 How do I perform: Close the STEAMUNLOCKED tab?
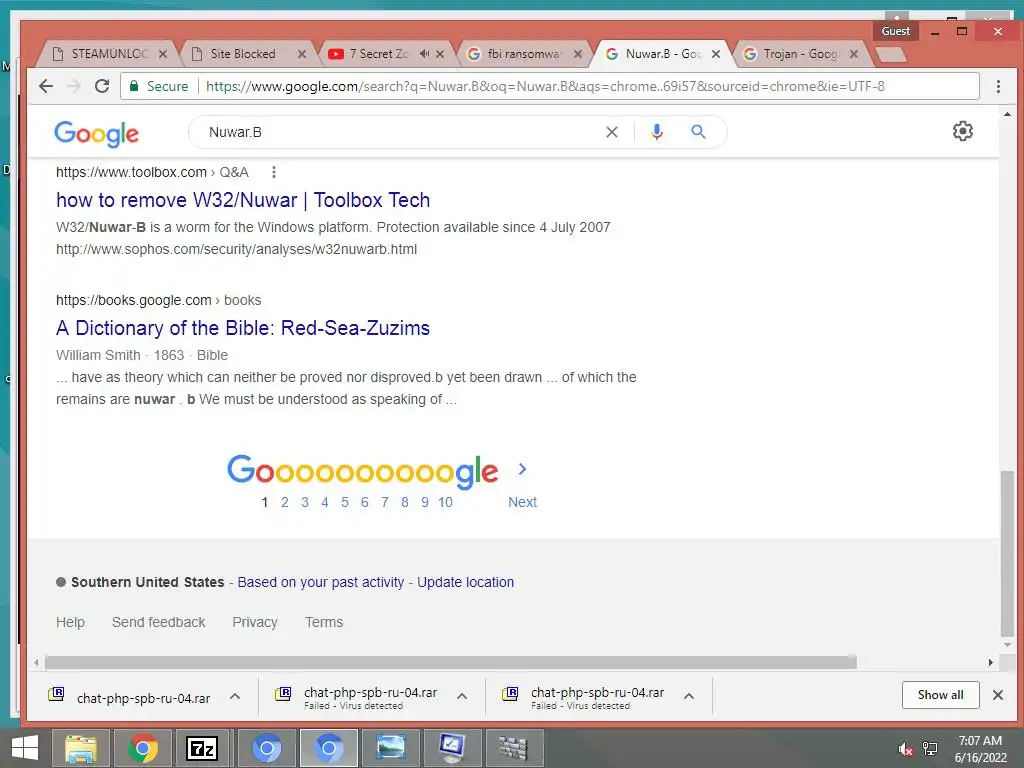tap(163, 54)
